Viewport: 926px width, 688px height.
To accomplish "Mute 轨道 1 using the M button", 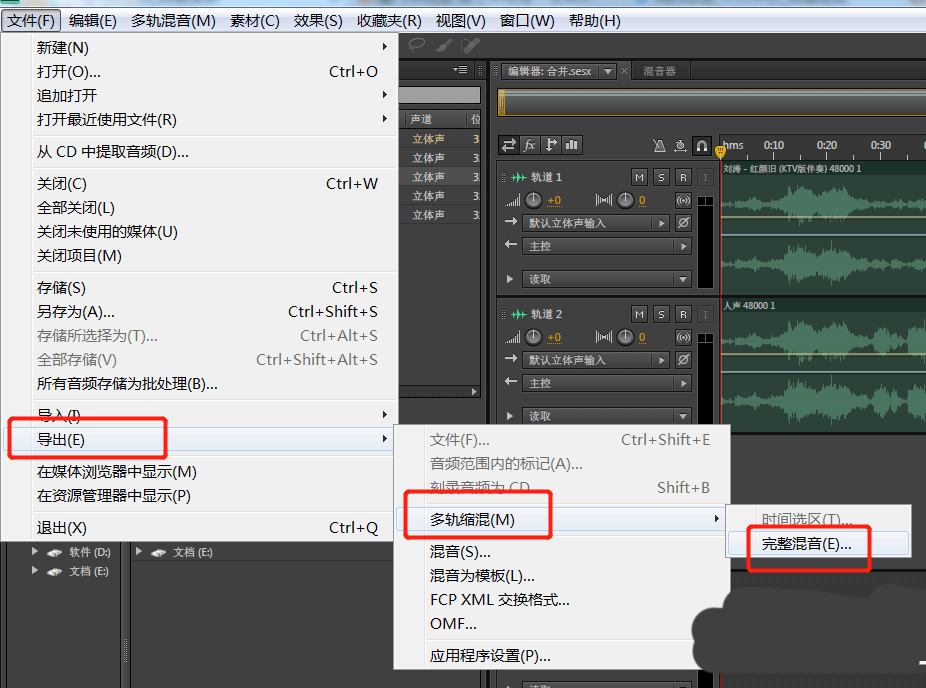I will point(640,177).
